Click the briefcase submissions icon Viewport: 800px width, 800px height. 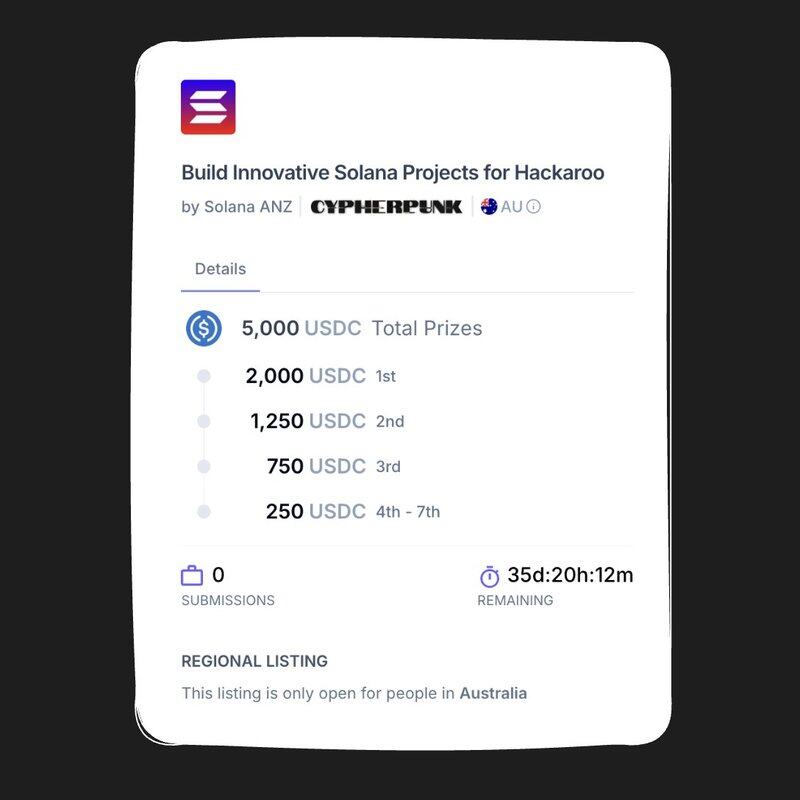point(192,576)
